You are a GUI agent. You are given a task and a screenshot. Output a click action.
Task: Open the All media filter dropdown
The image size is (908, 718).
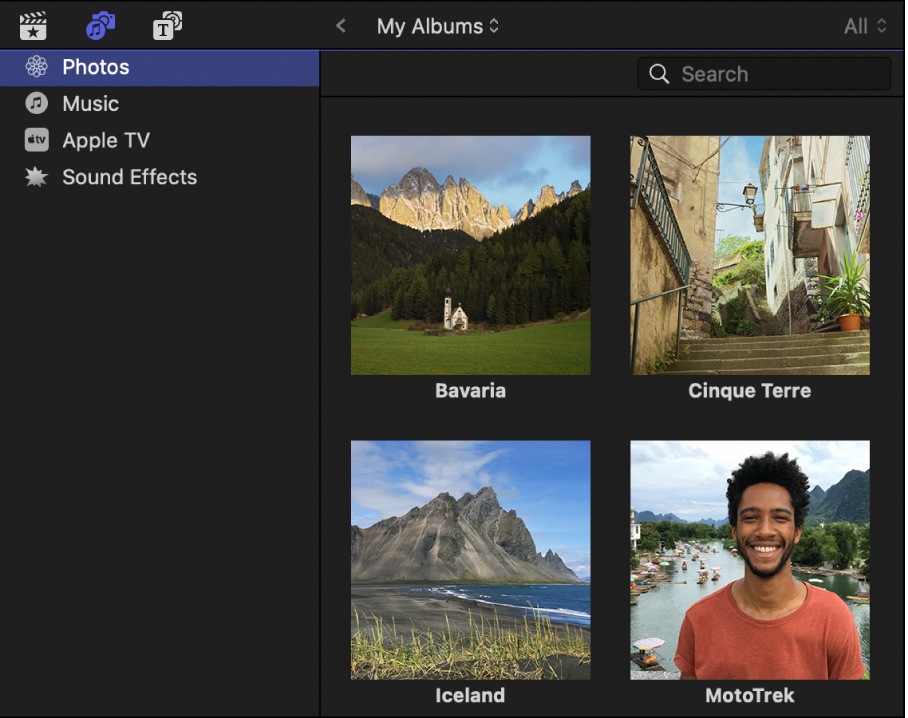point(864,26)
